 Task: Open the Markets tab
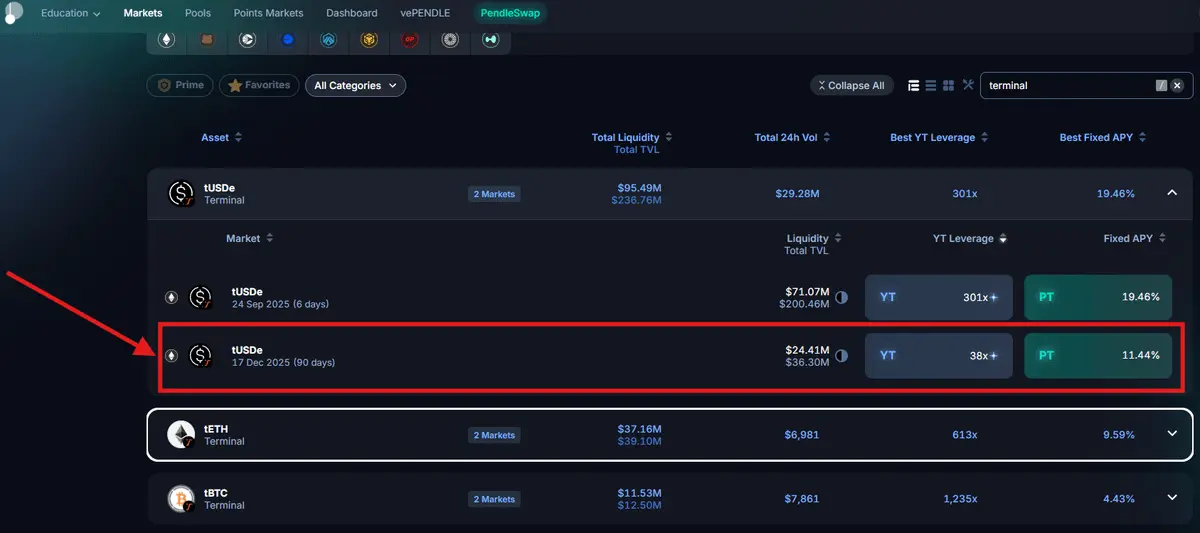[143, 13]
